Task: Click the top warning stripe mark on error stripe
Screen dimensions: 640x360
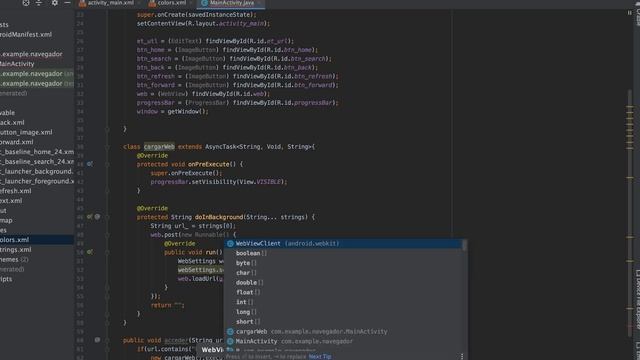Action: click(630, 107)
